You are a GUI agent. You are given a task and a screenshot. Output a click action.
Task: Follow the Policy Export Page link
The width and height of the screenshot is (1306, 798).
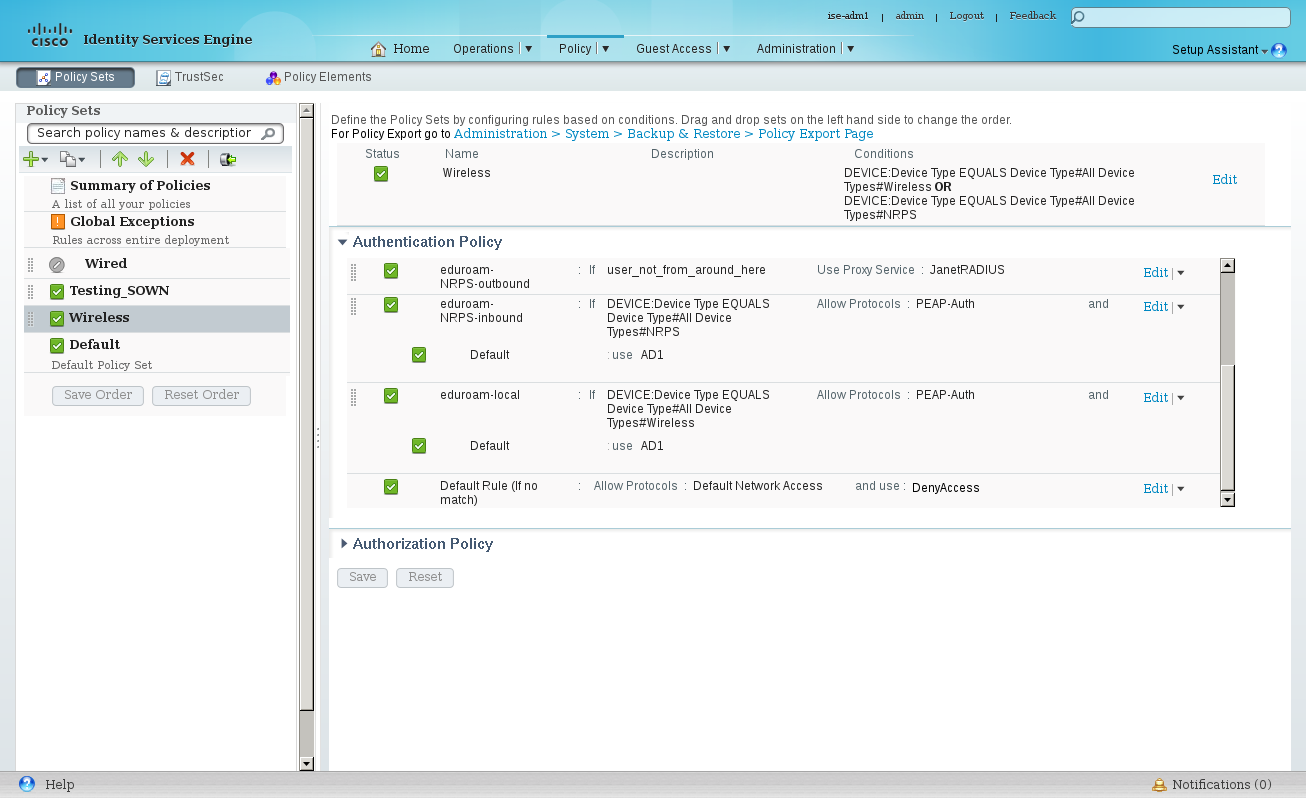pos(815,134)
